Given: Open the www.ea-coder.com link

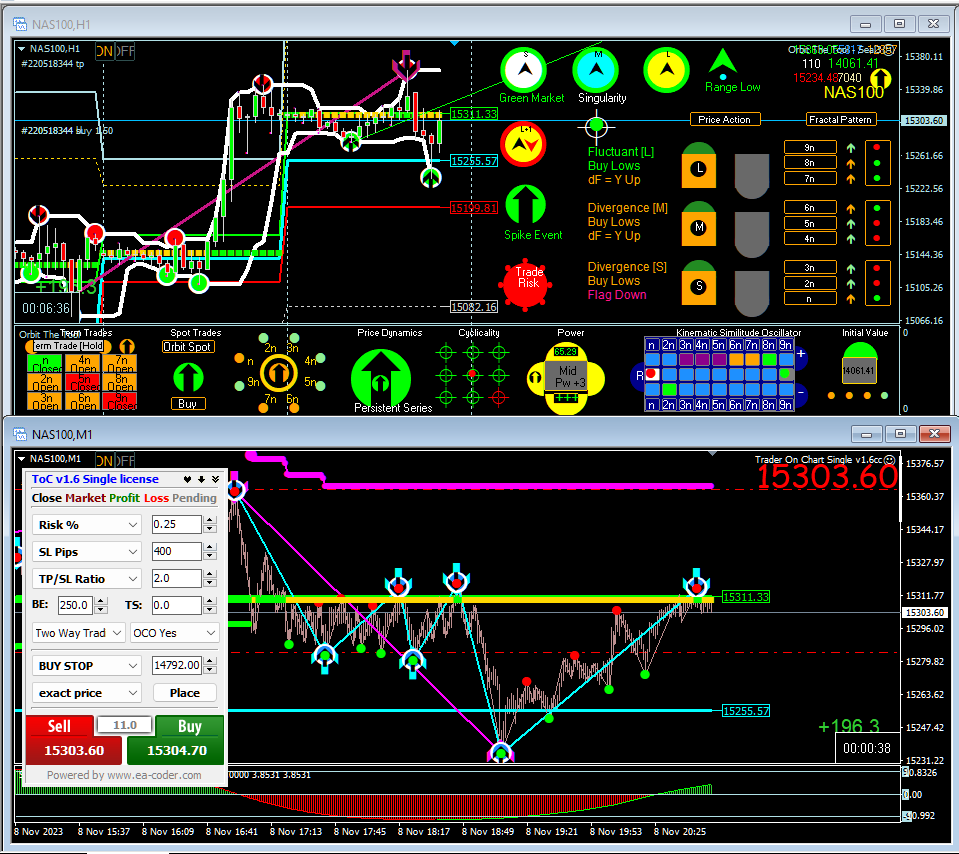Looking at the screenshot, I should [154, 775].
